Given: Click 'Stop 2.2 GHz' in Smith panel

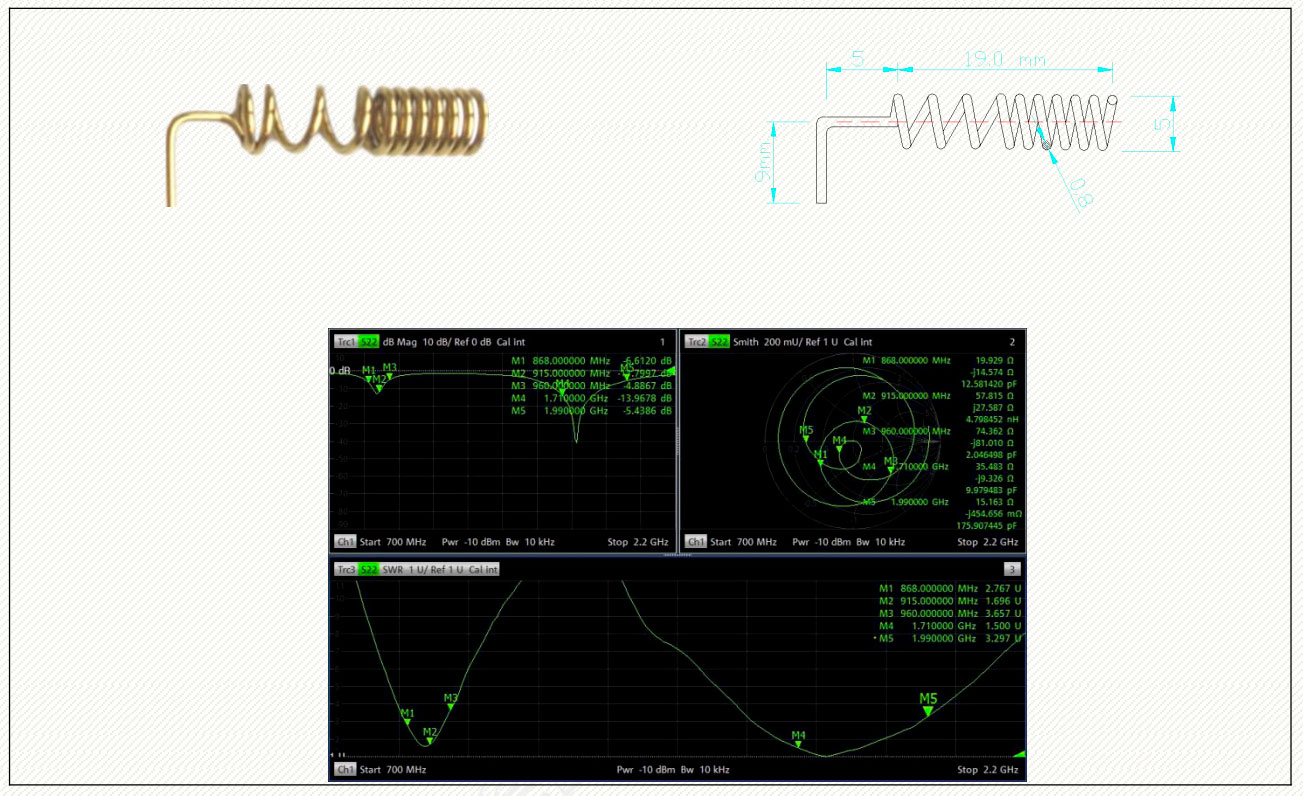Looking at the screenshot, I should tap(988, 542).
